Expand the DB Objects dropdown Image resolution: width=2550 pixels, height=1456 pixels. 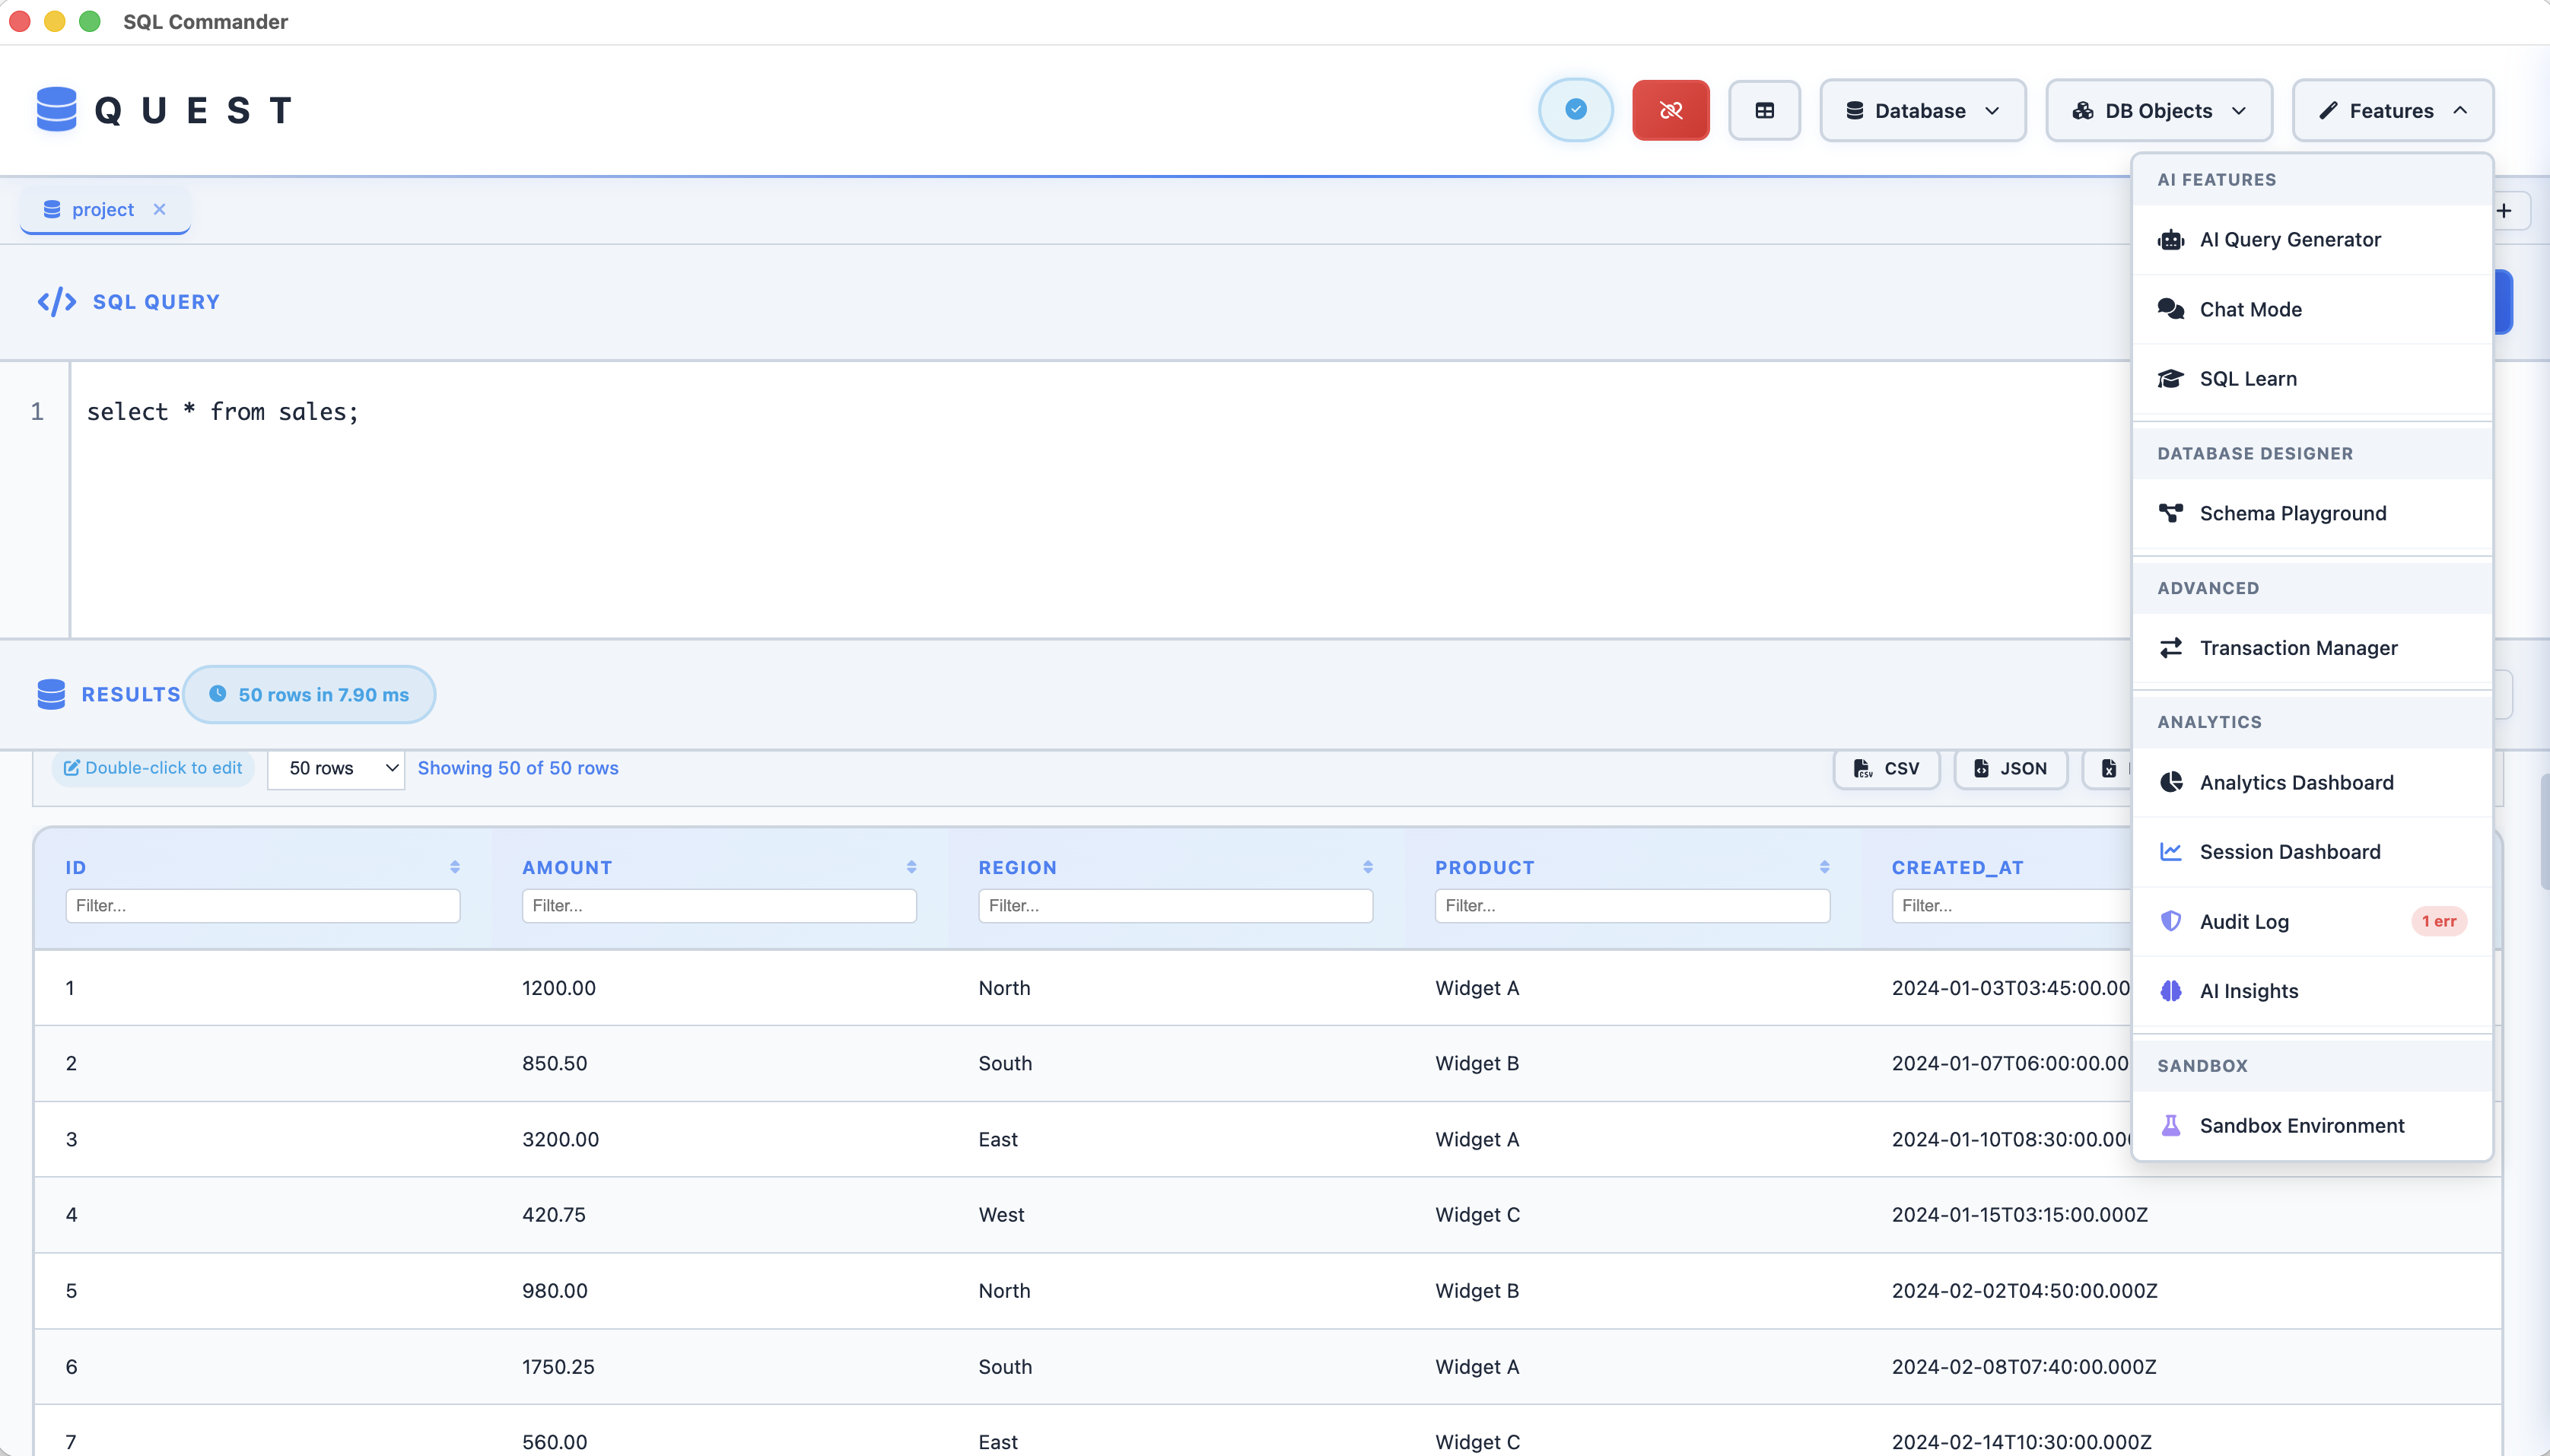(2158, 110)
